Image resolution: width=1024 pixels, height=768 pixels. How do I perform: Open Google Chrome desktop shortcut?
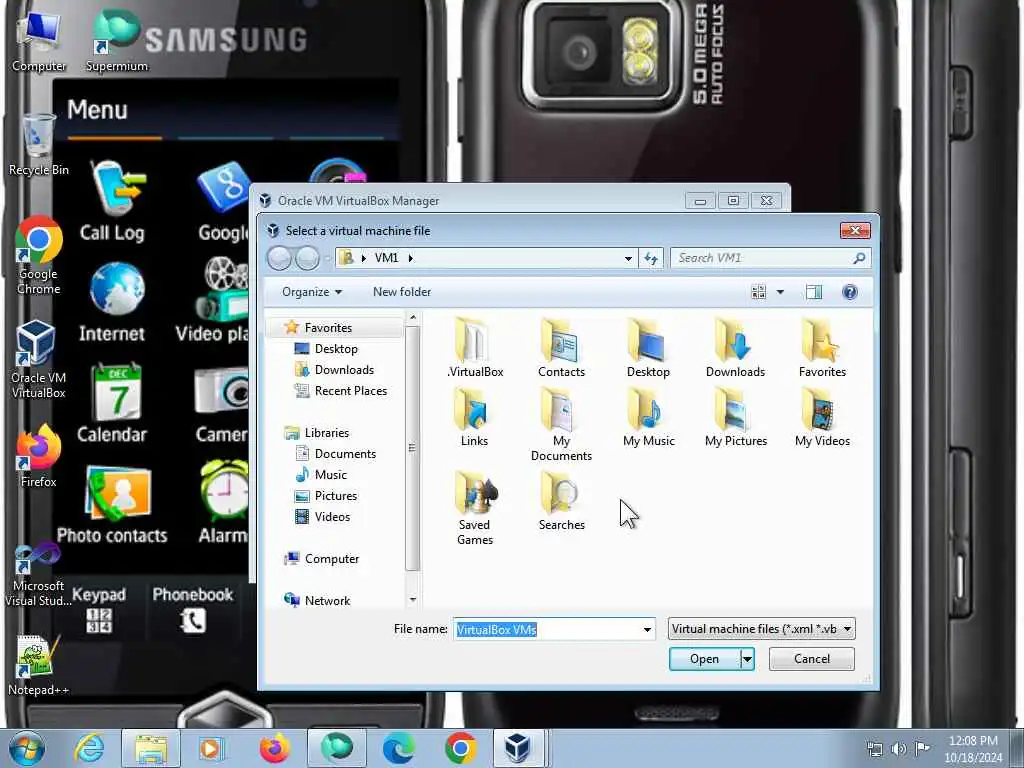point(39,256)
